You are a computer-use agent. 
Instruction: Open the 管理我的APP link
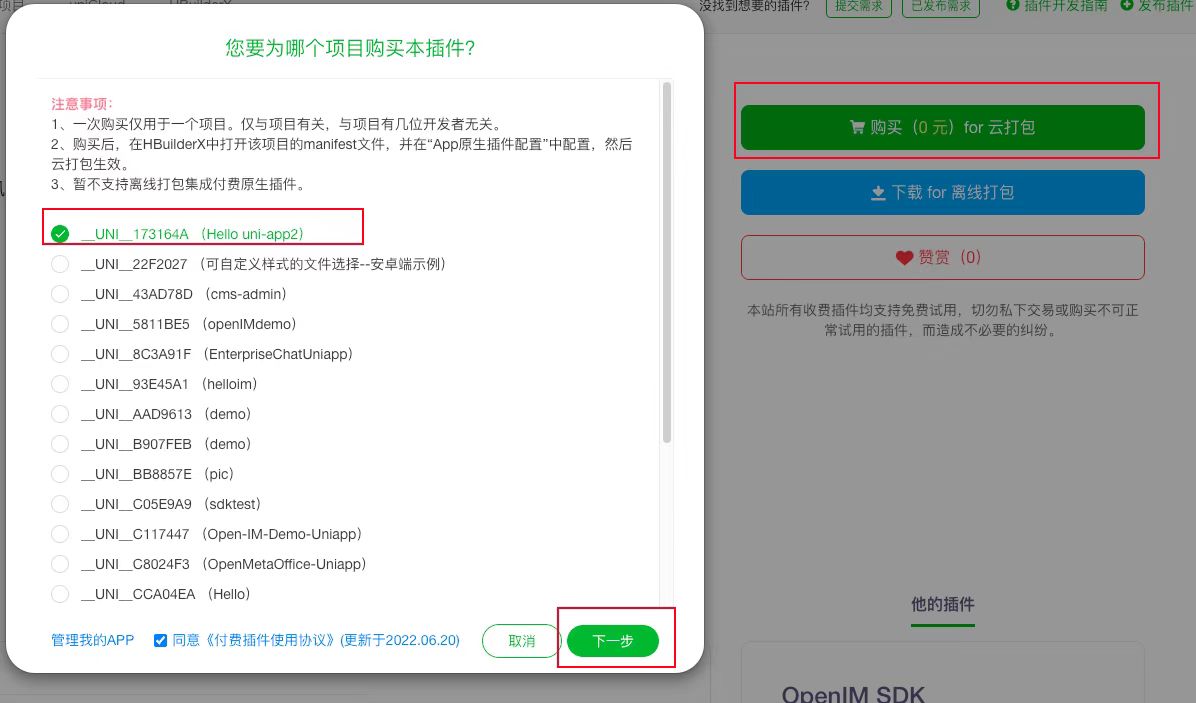point(92,640)
